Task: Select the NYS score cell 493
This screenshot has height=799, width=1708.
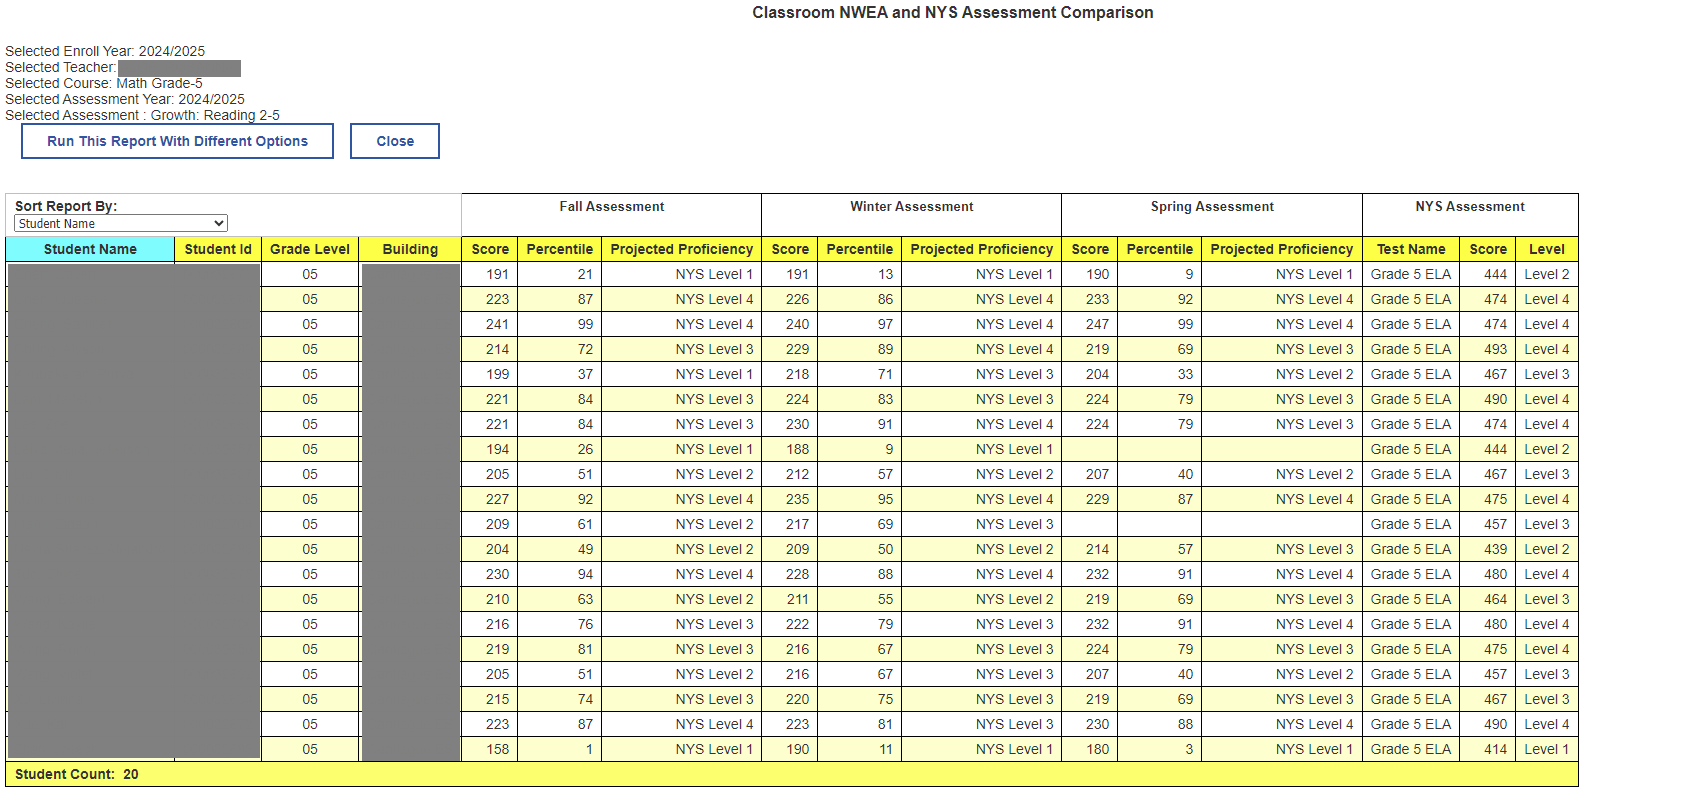Action: click(1488, 349)
